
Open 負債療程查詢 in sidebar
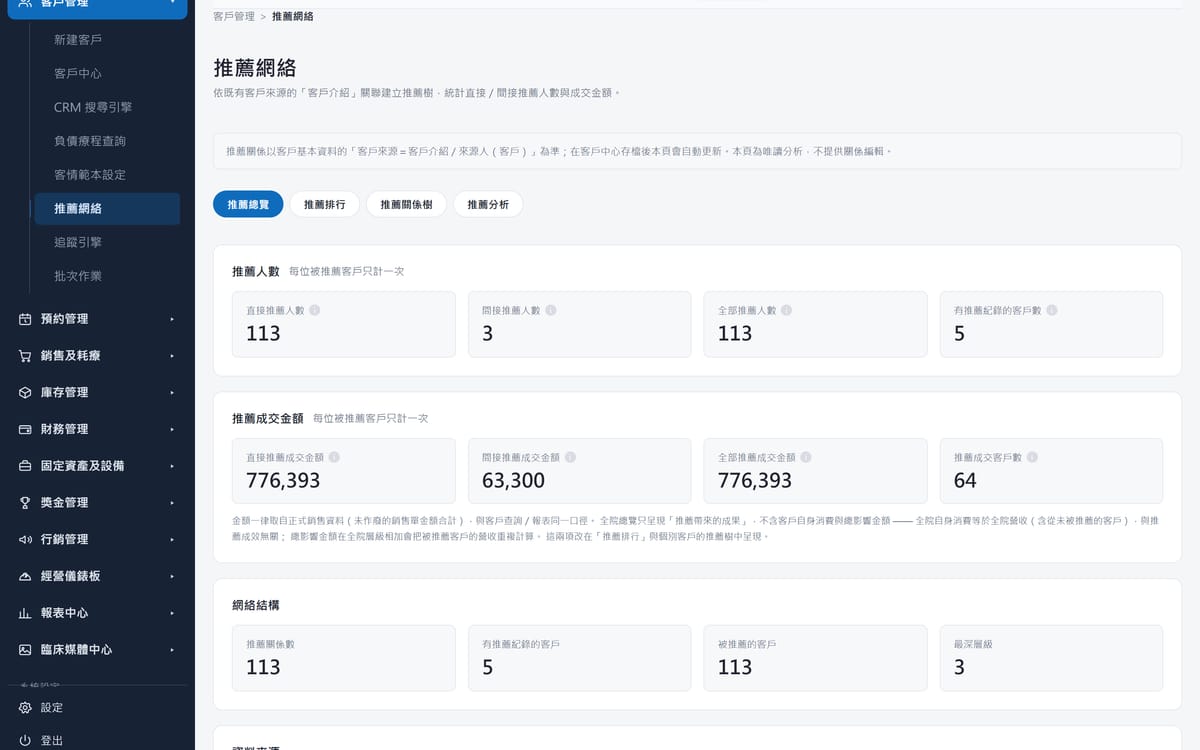click(x=105, y=141)
